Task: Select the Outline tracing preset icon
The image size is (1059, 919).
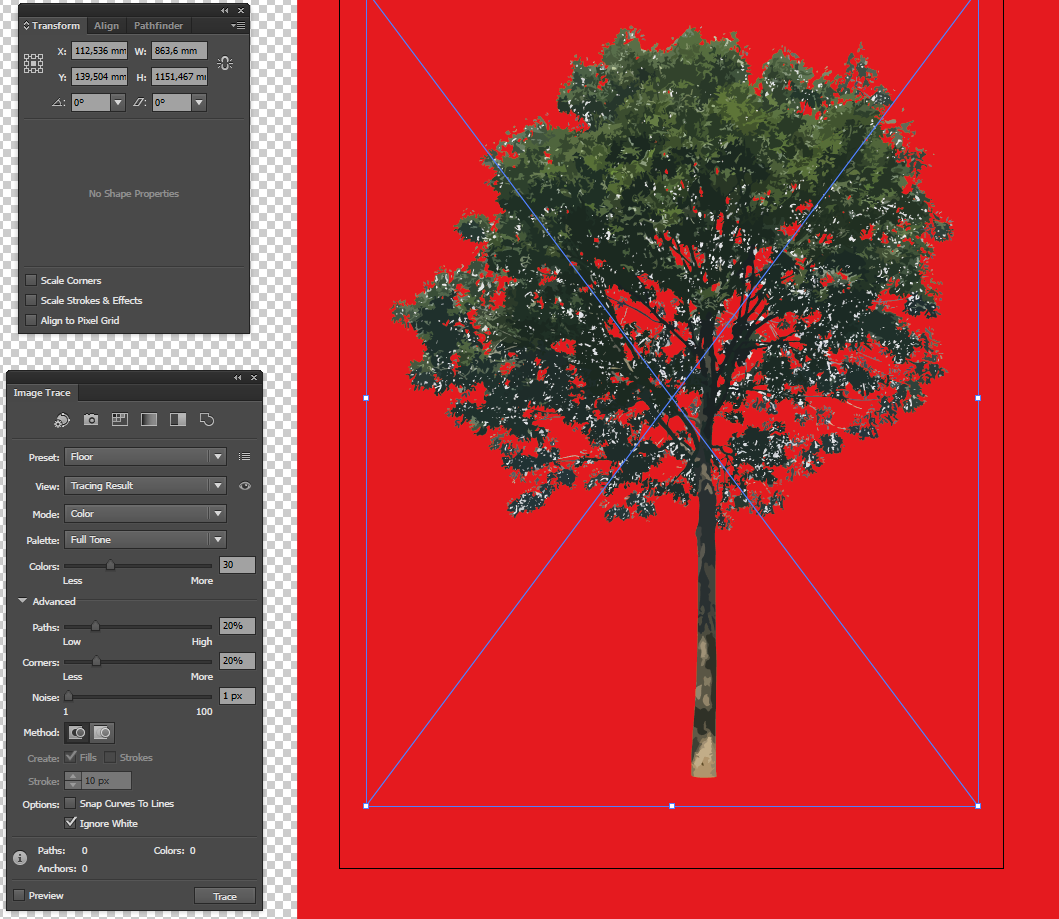Action: tap(206, 420)
